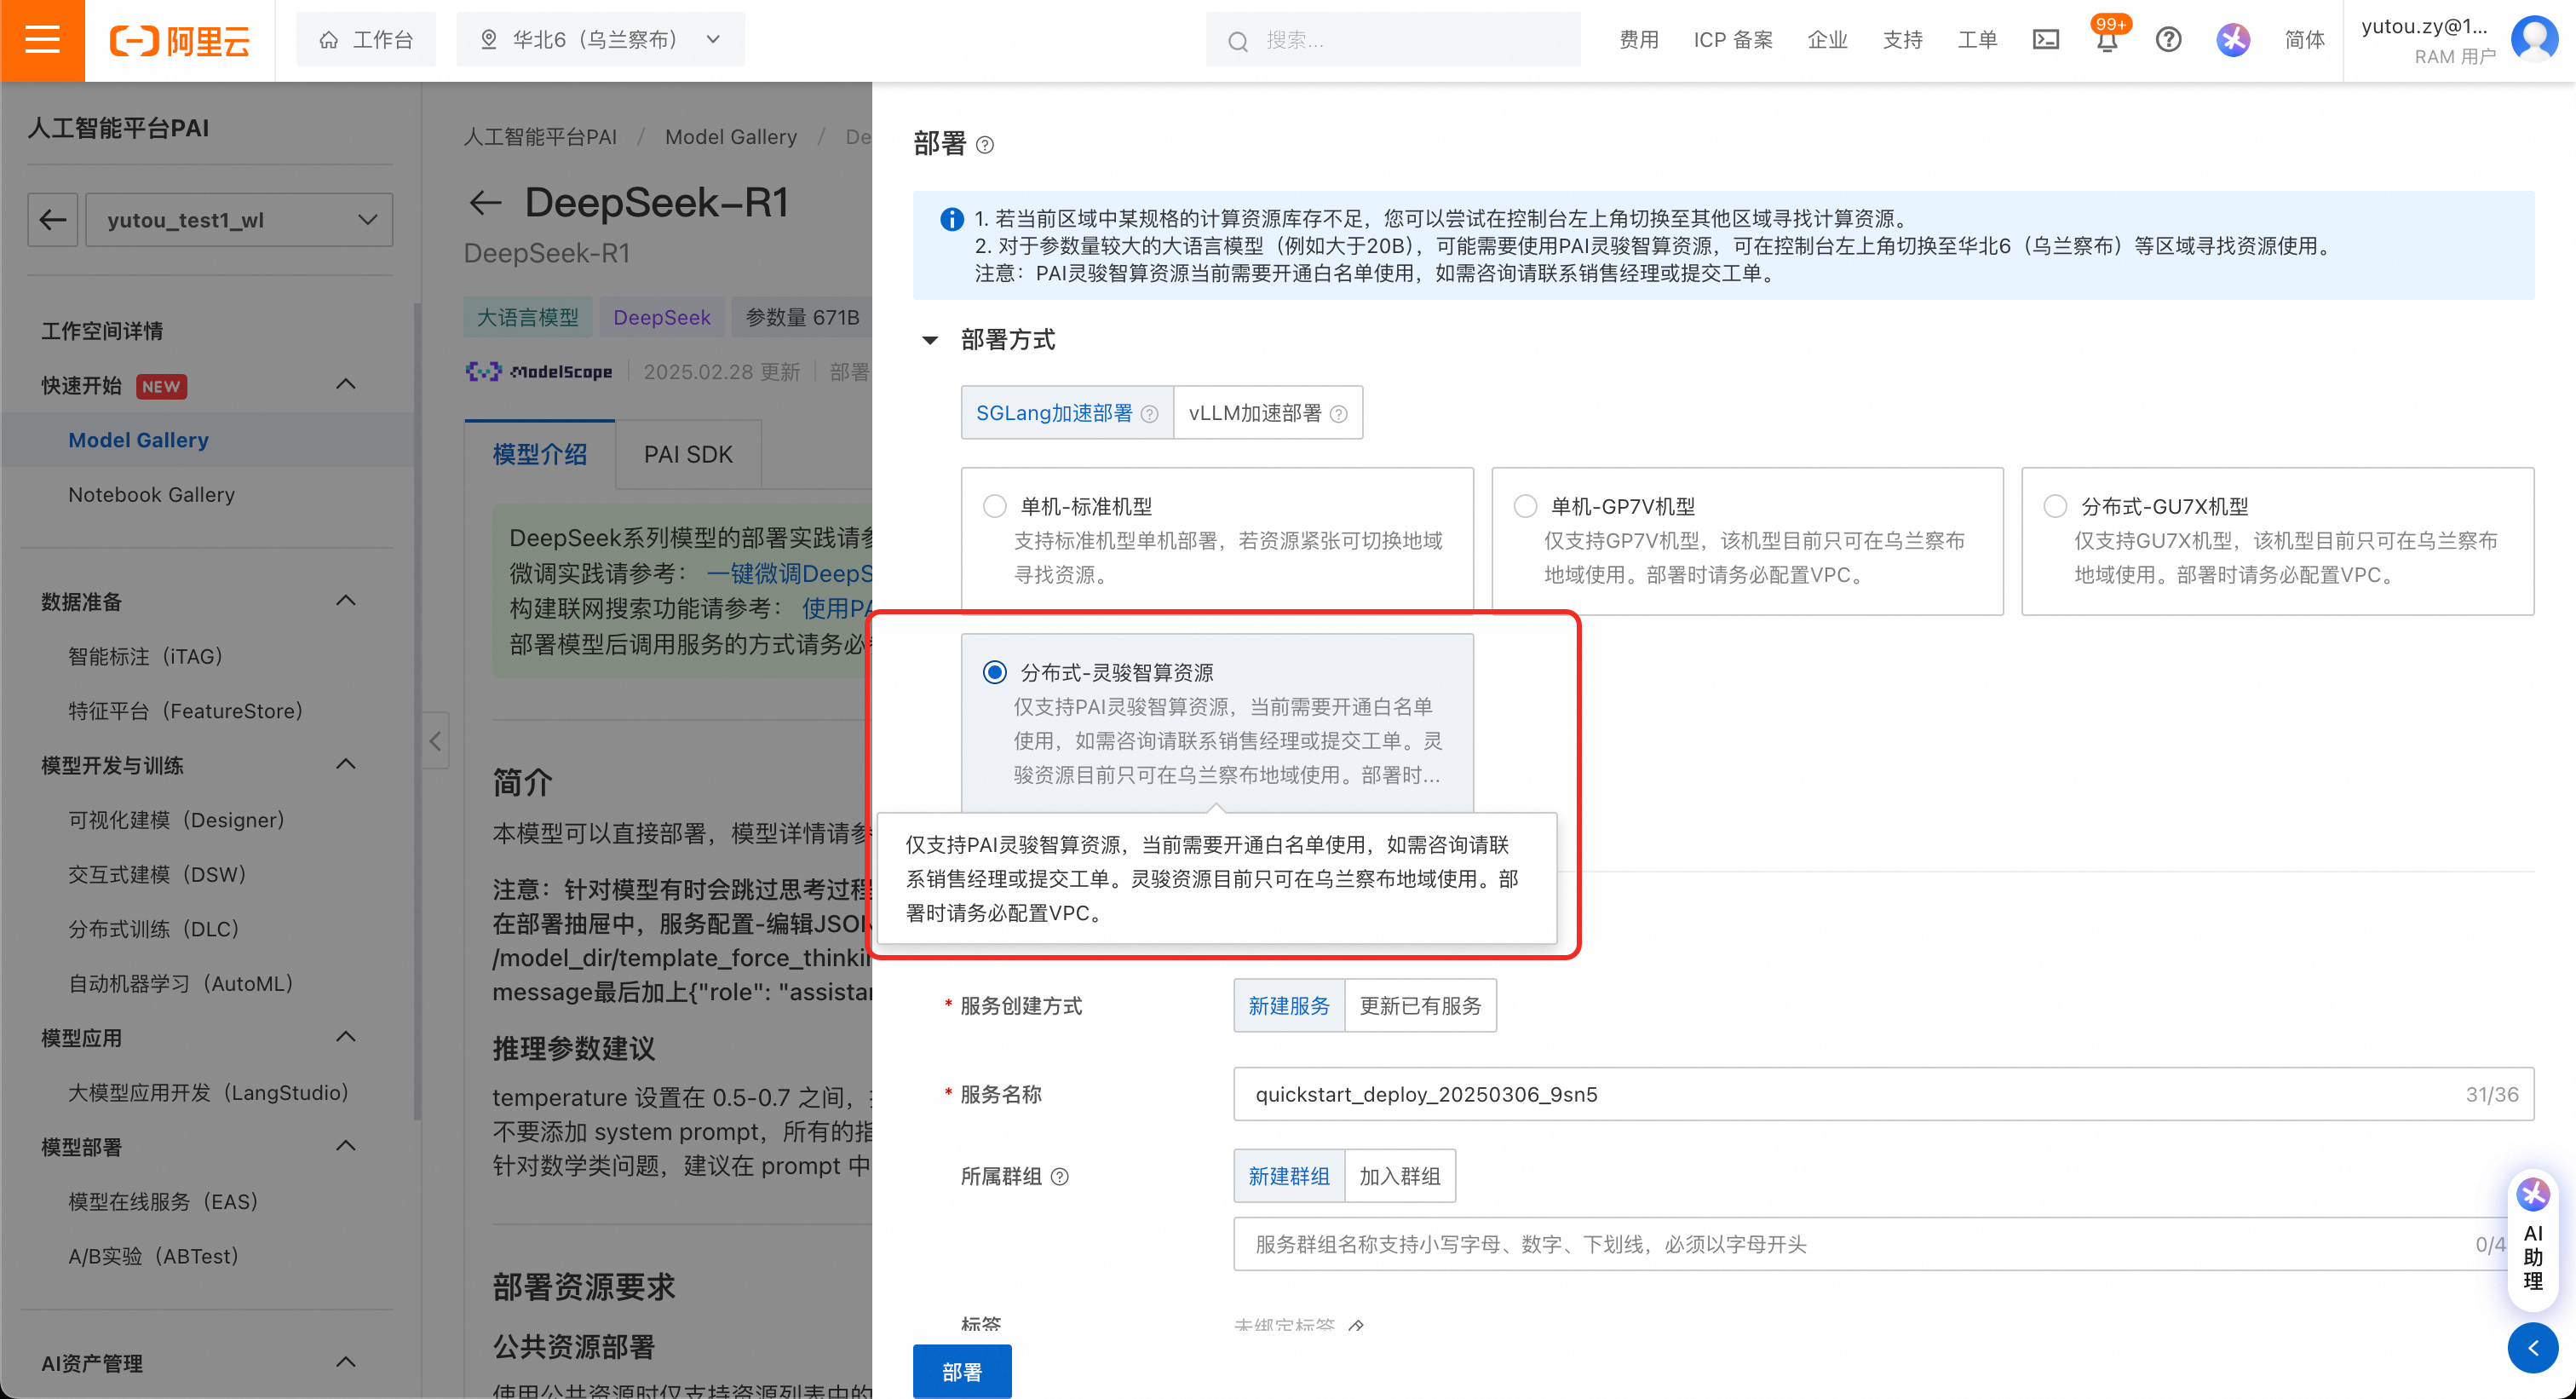Select 单机-标准机型 radio option

coord(994,506)
